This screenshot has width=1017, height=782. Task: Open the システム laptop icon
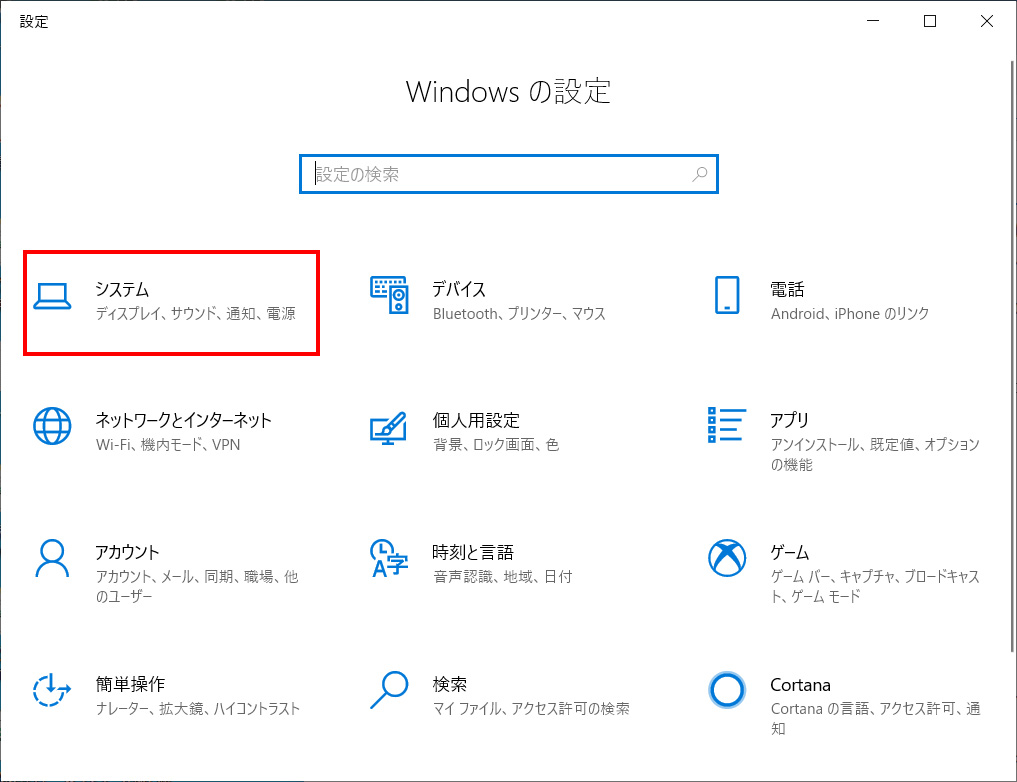52,298
